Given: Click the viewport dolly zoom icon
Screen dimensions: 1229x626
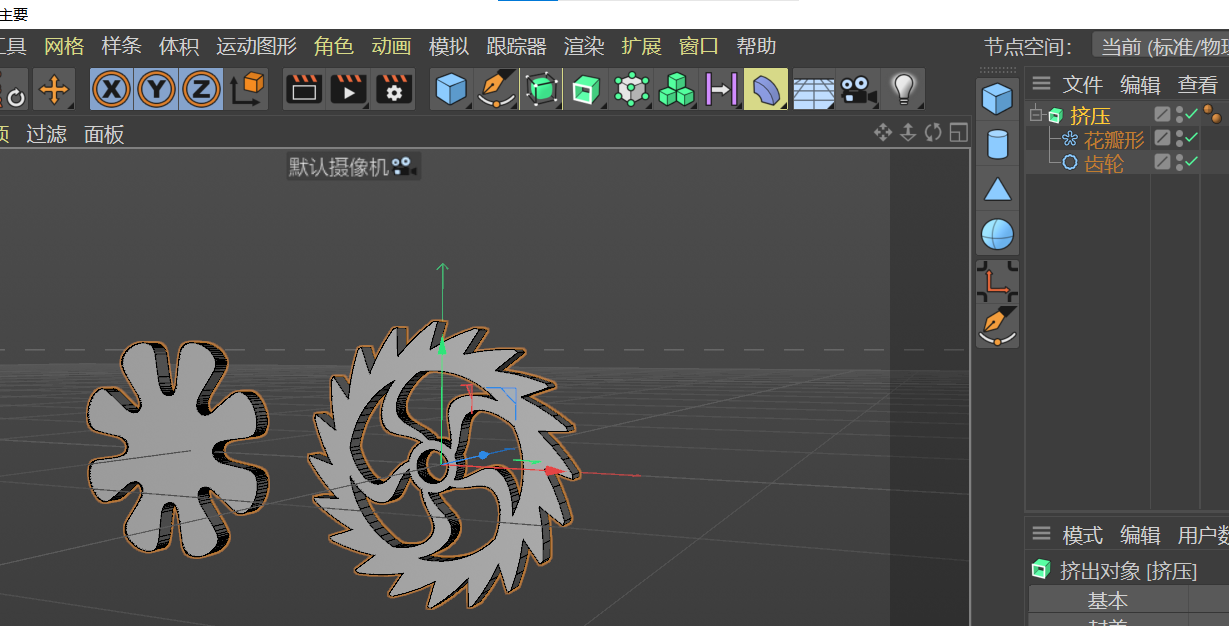Looking at the screenshot, I should coord(908,132).
